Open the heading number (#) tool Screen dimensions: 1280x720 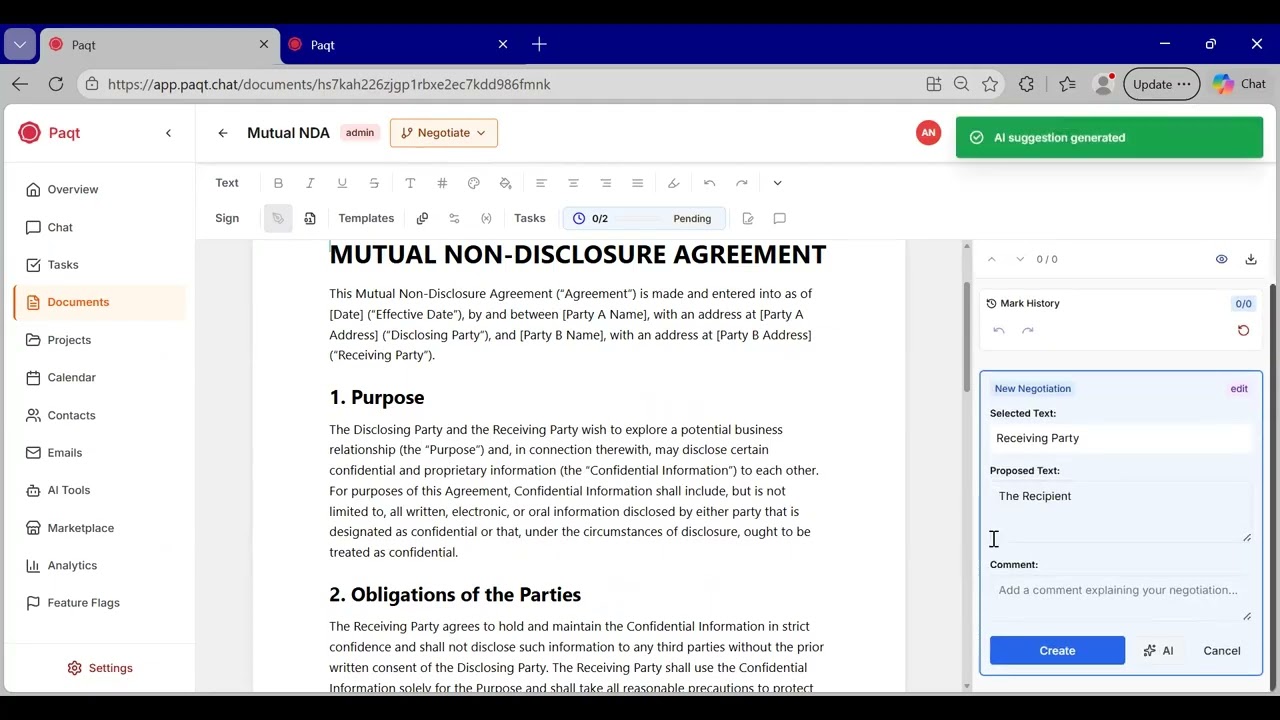442,183
